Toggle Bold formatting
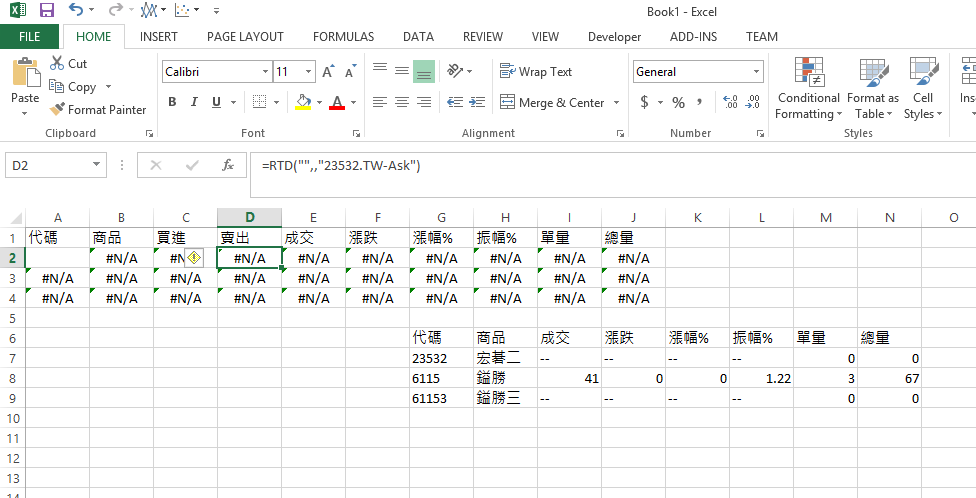This screenshot has height=498, width=976. click(172, 102)
